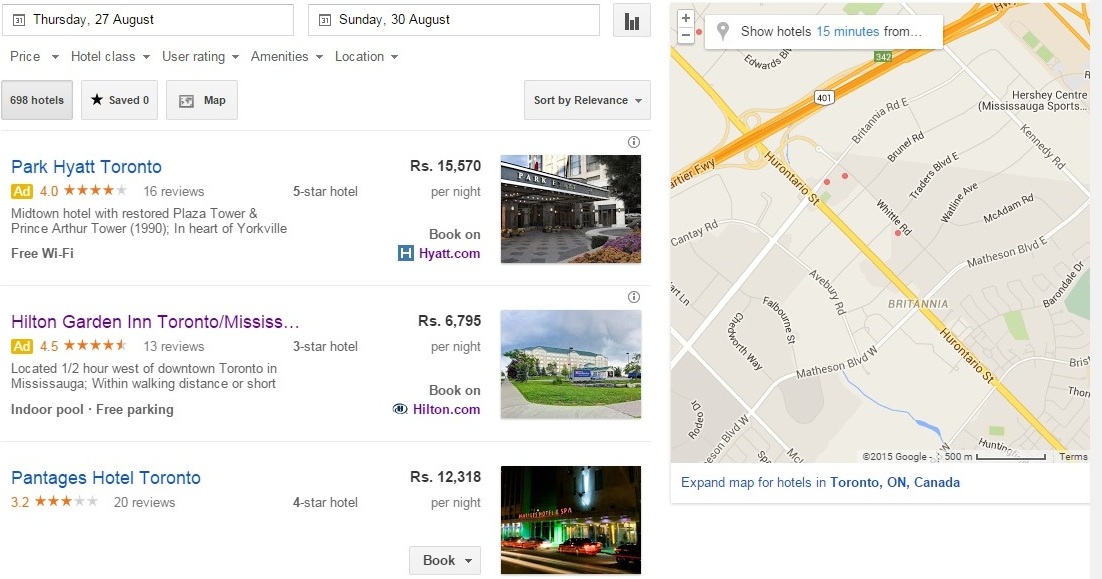
Task: Zoom in on the map
Action: [x=685, y=18]
